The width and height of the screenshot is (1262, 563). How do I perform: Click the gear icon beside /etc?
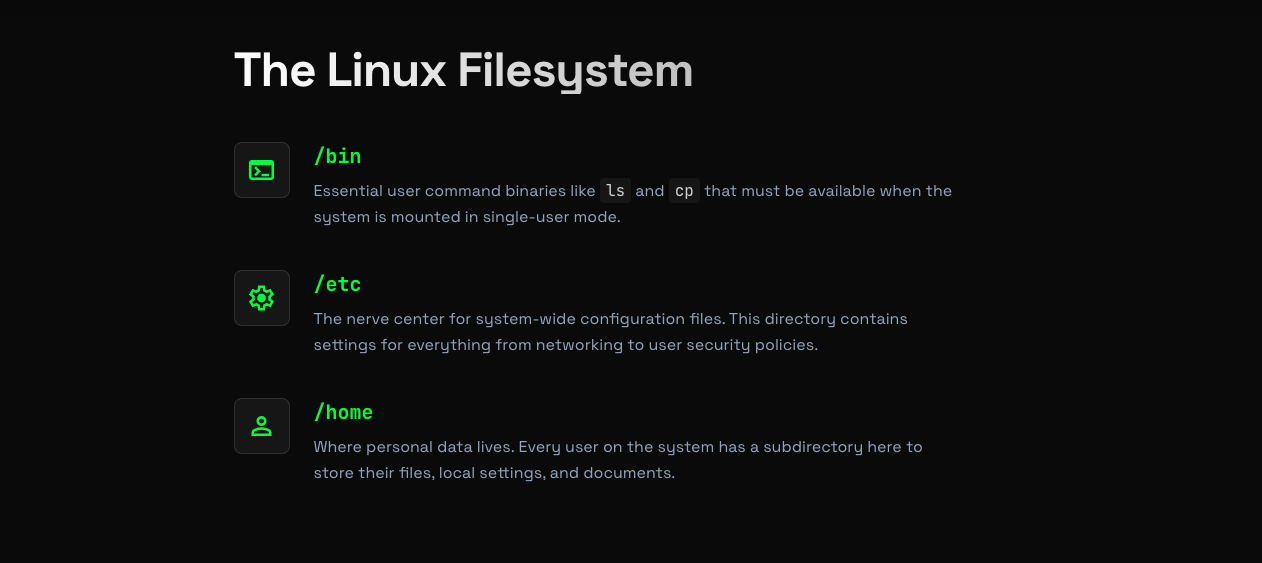coord(262,298)
